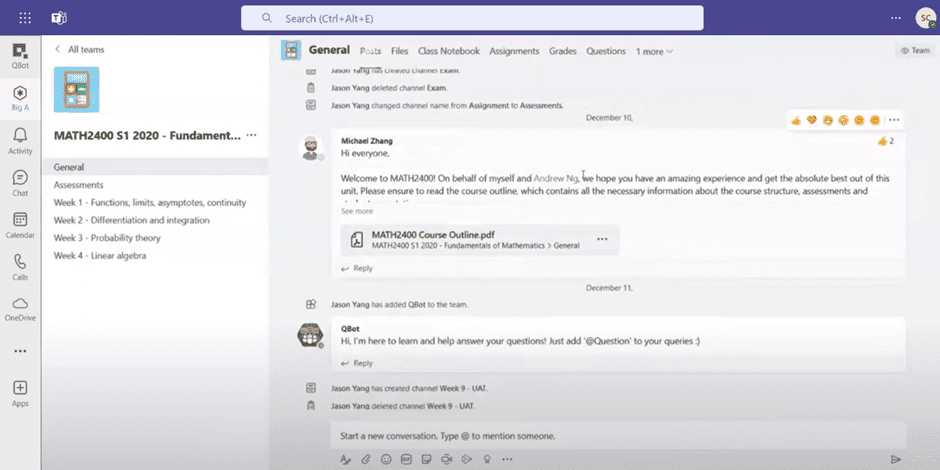Open the Apps store
This screenshot has width=940, height=470.
pyautogui.click(x=20, y=393)
